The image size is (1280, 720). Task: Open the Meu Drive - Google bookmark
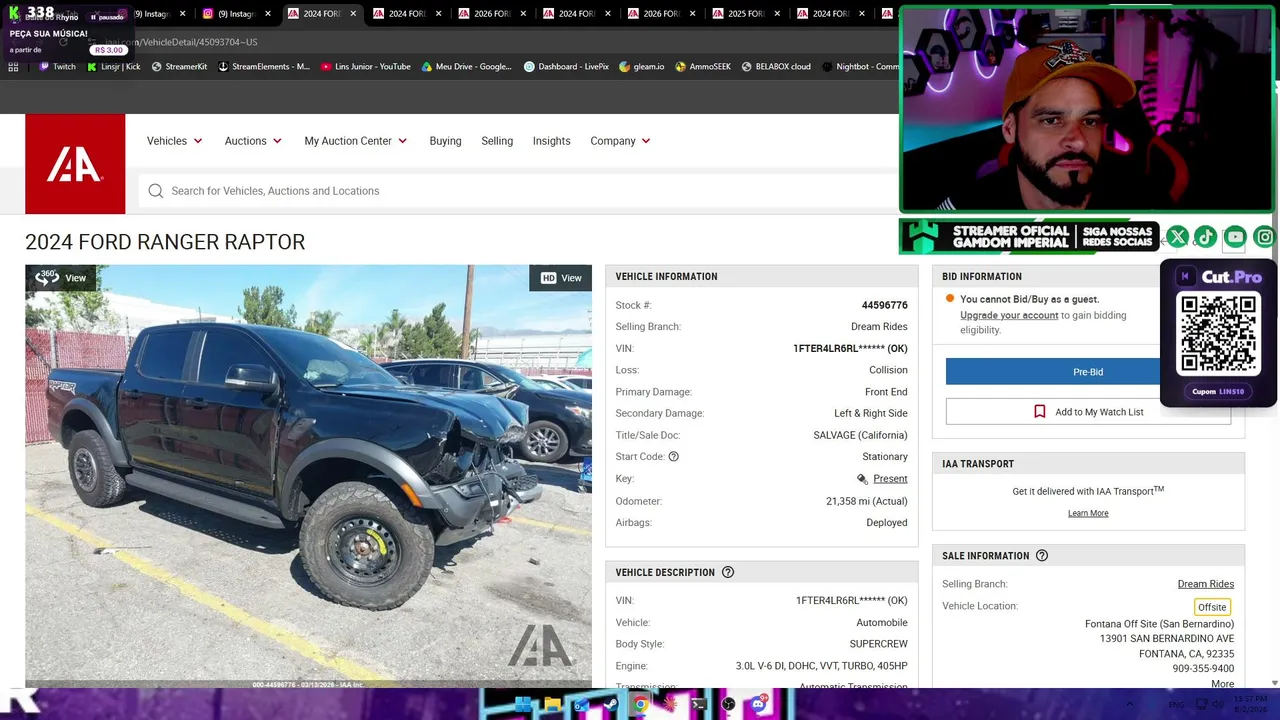point(467,67)
